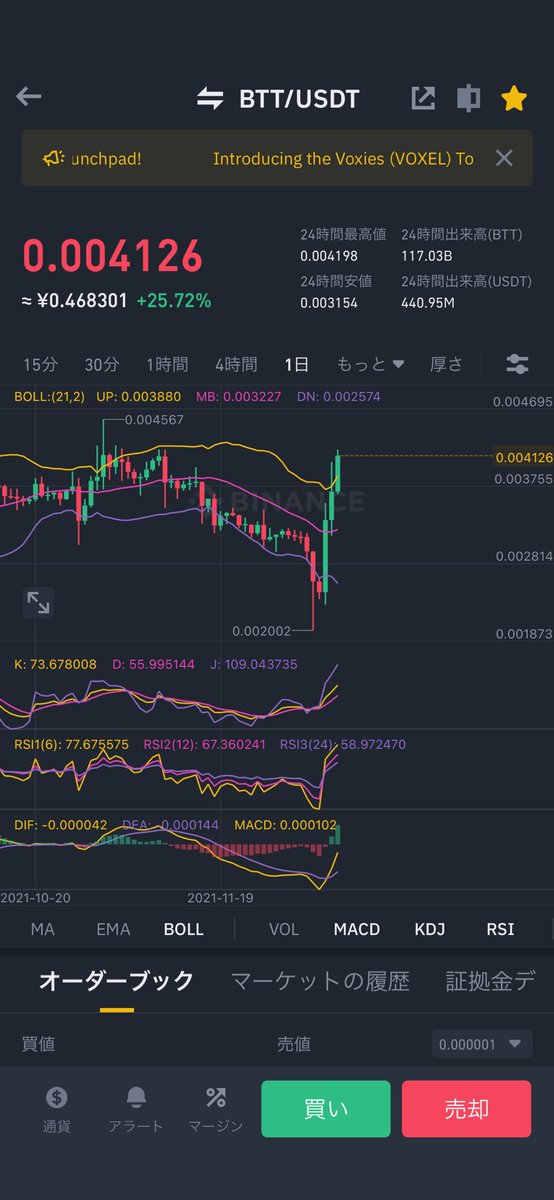Tap the DIF: -0.000042 value
The height and width of the screenshot is (1200, 554).
61,825
